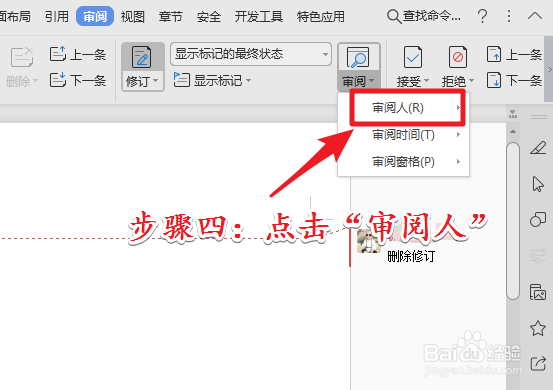This screenshot has height=390, width=553.
Task: Expand the 拒绝 dropdown arrow
Action: click(x=472, y=81)
